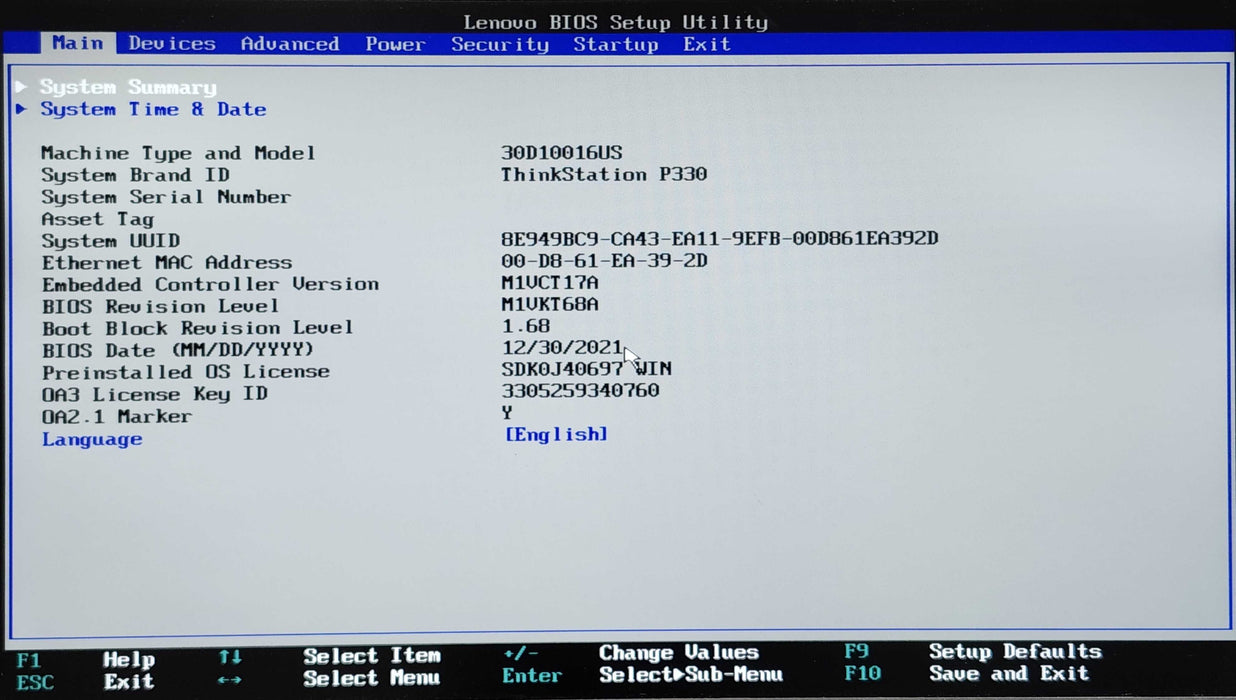Select the Exit tab

pyautogui.click(x=707, y=44)
